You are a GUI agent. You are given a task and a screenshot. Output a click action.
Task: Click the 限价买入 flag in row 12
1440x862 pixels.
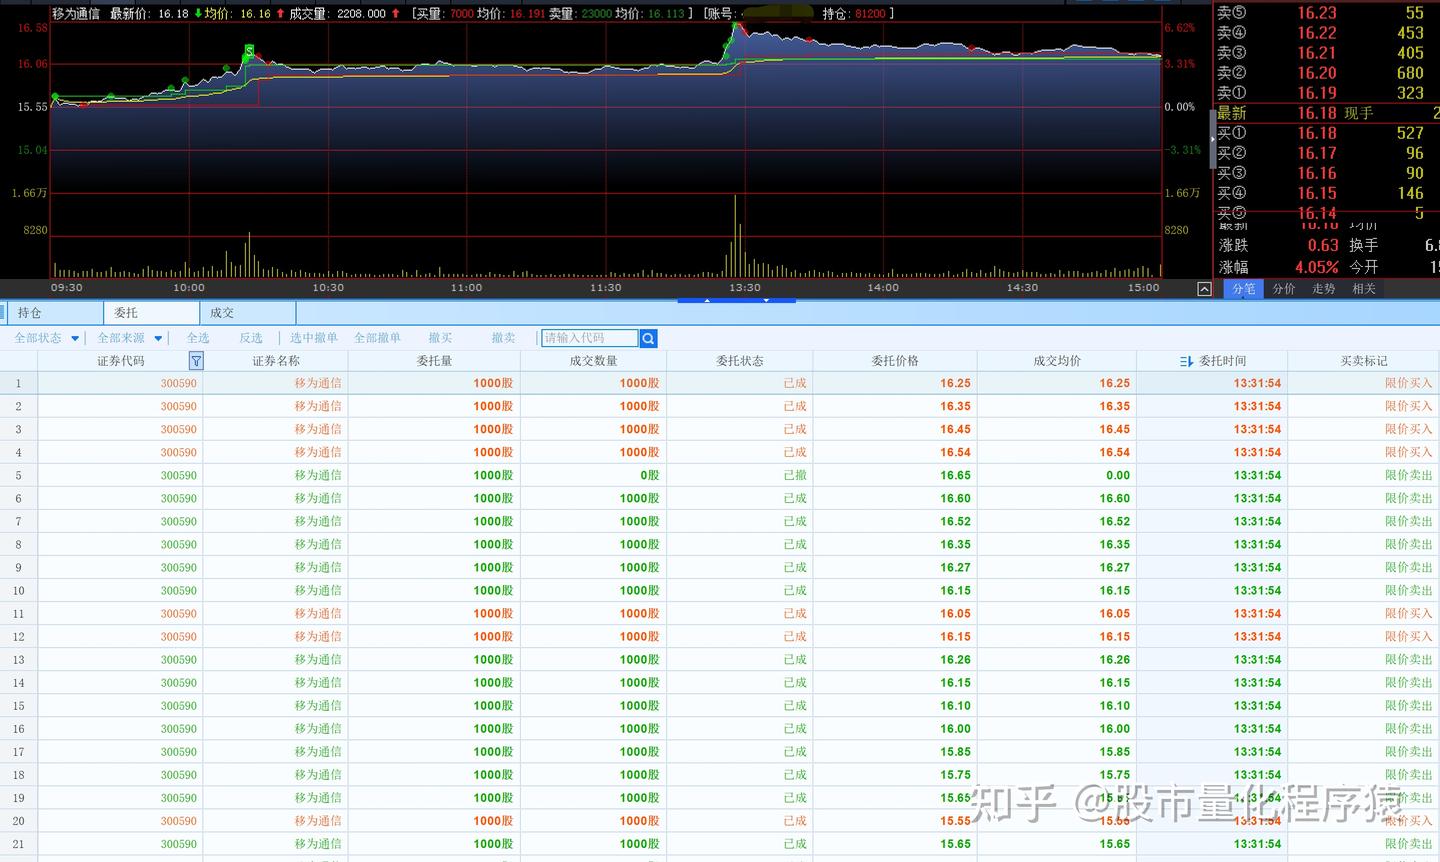pyautogui.click(x=1408, y=636)
